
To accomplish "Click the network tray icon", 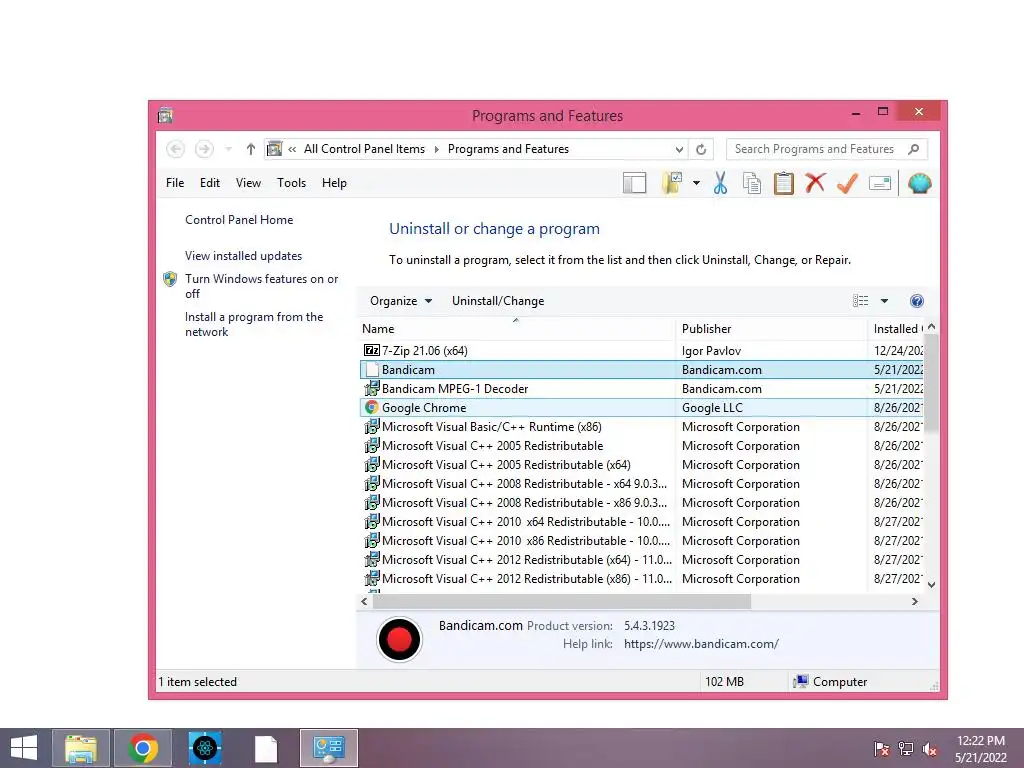I will pos(906,749).
